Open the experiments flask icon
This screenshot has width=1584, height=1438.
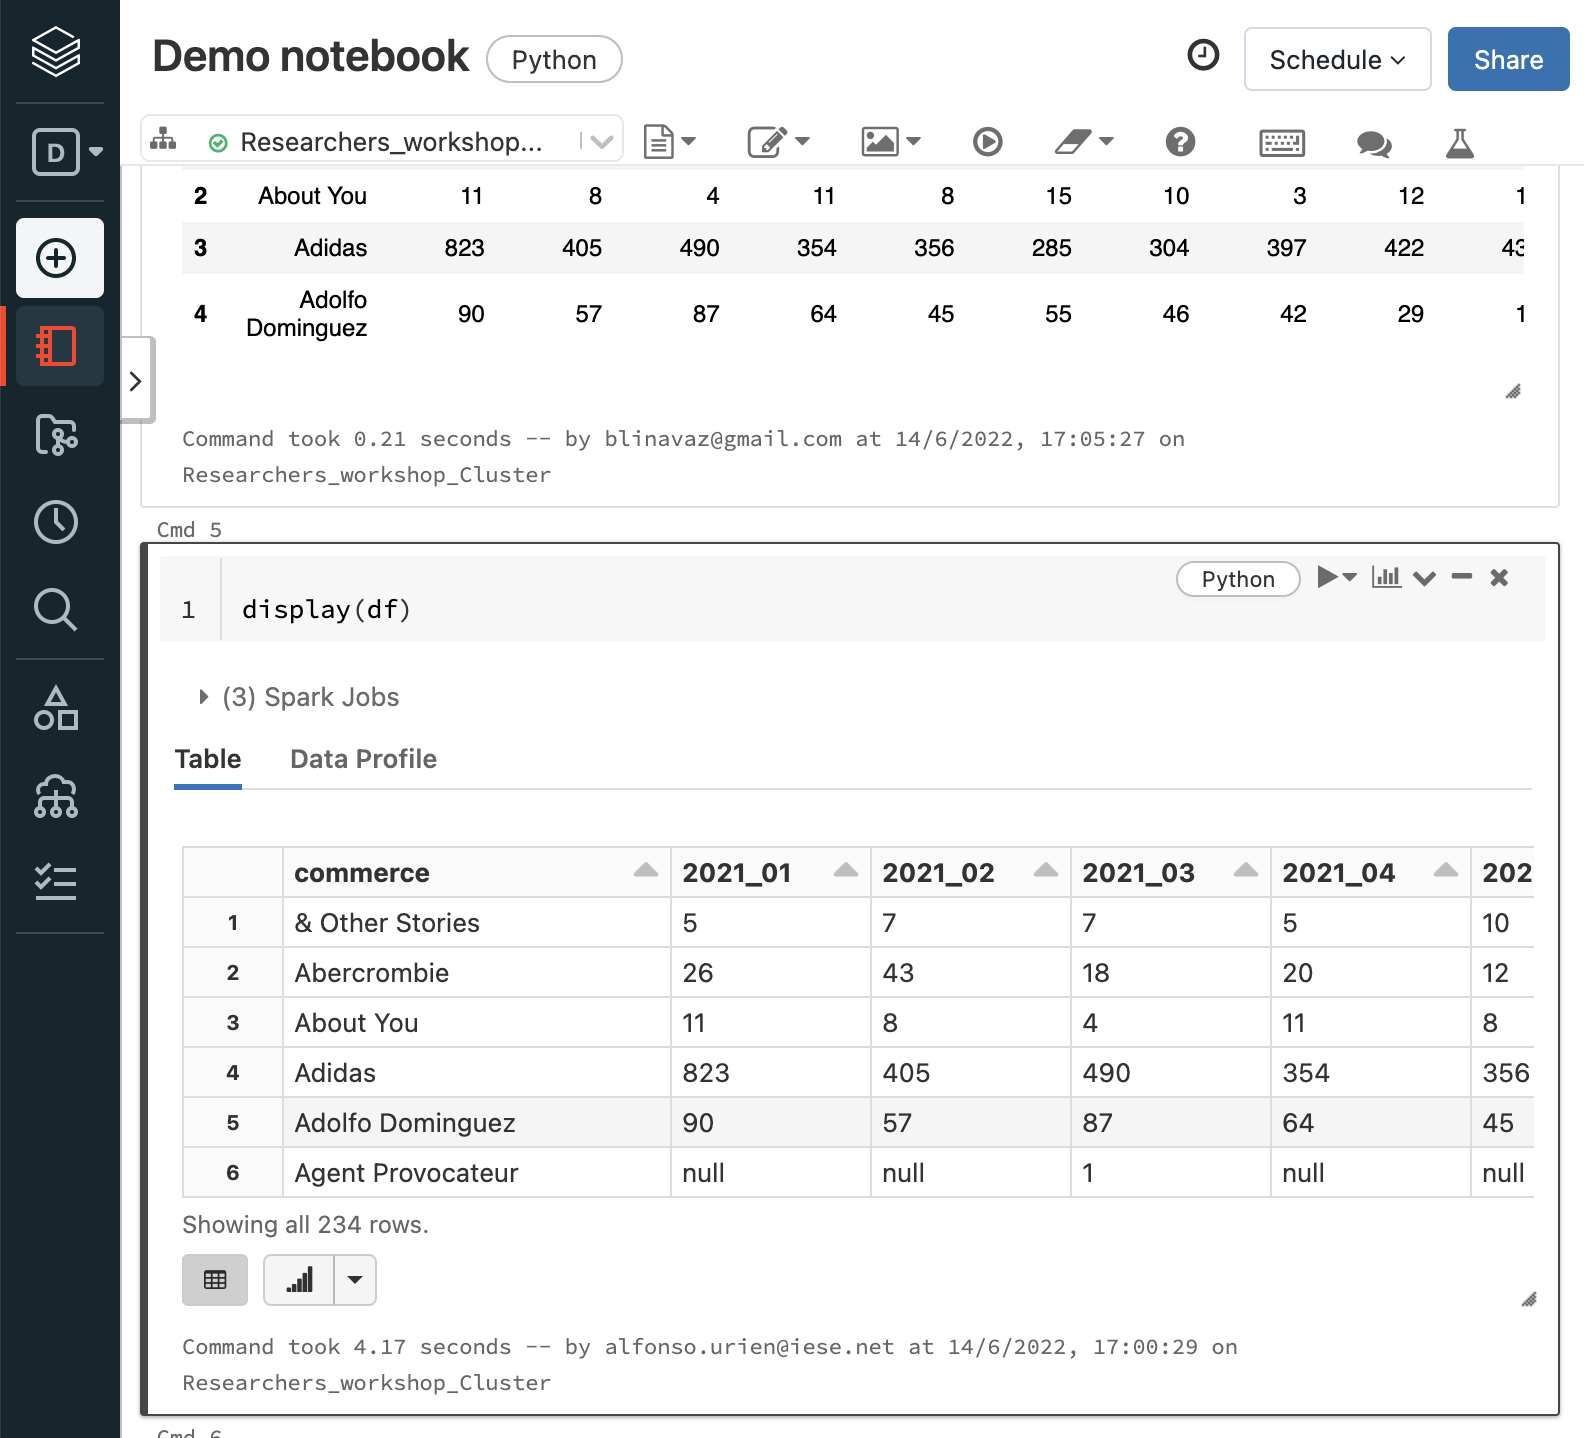[1460, 143]
